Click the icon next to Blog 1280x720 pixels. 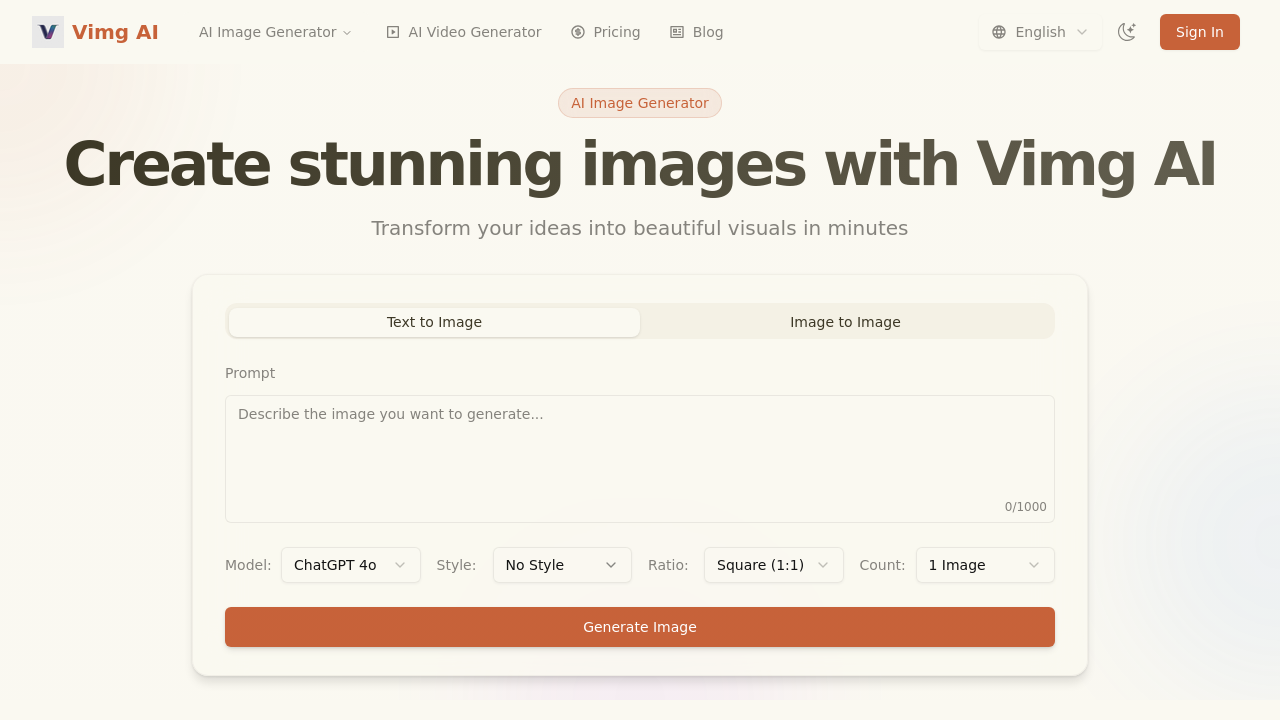[x=675, y=31]
